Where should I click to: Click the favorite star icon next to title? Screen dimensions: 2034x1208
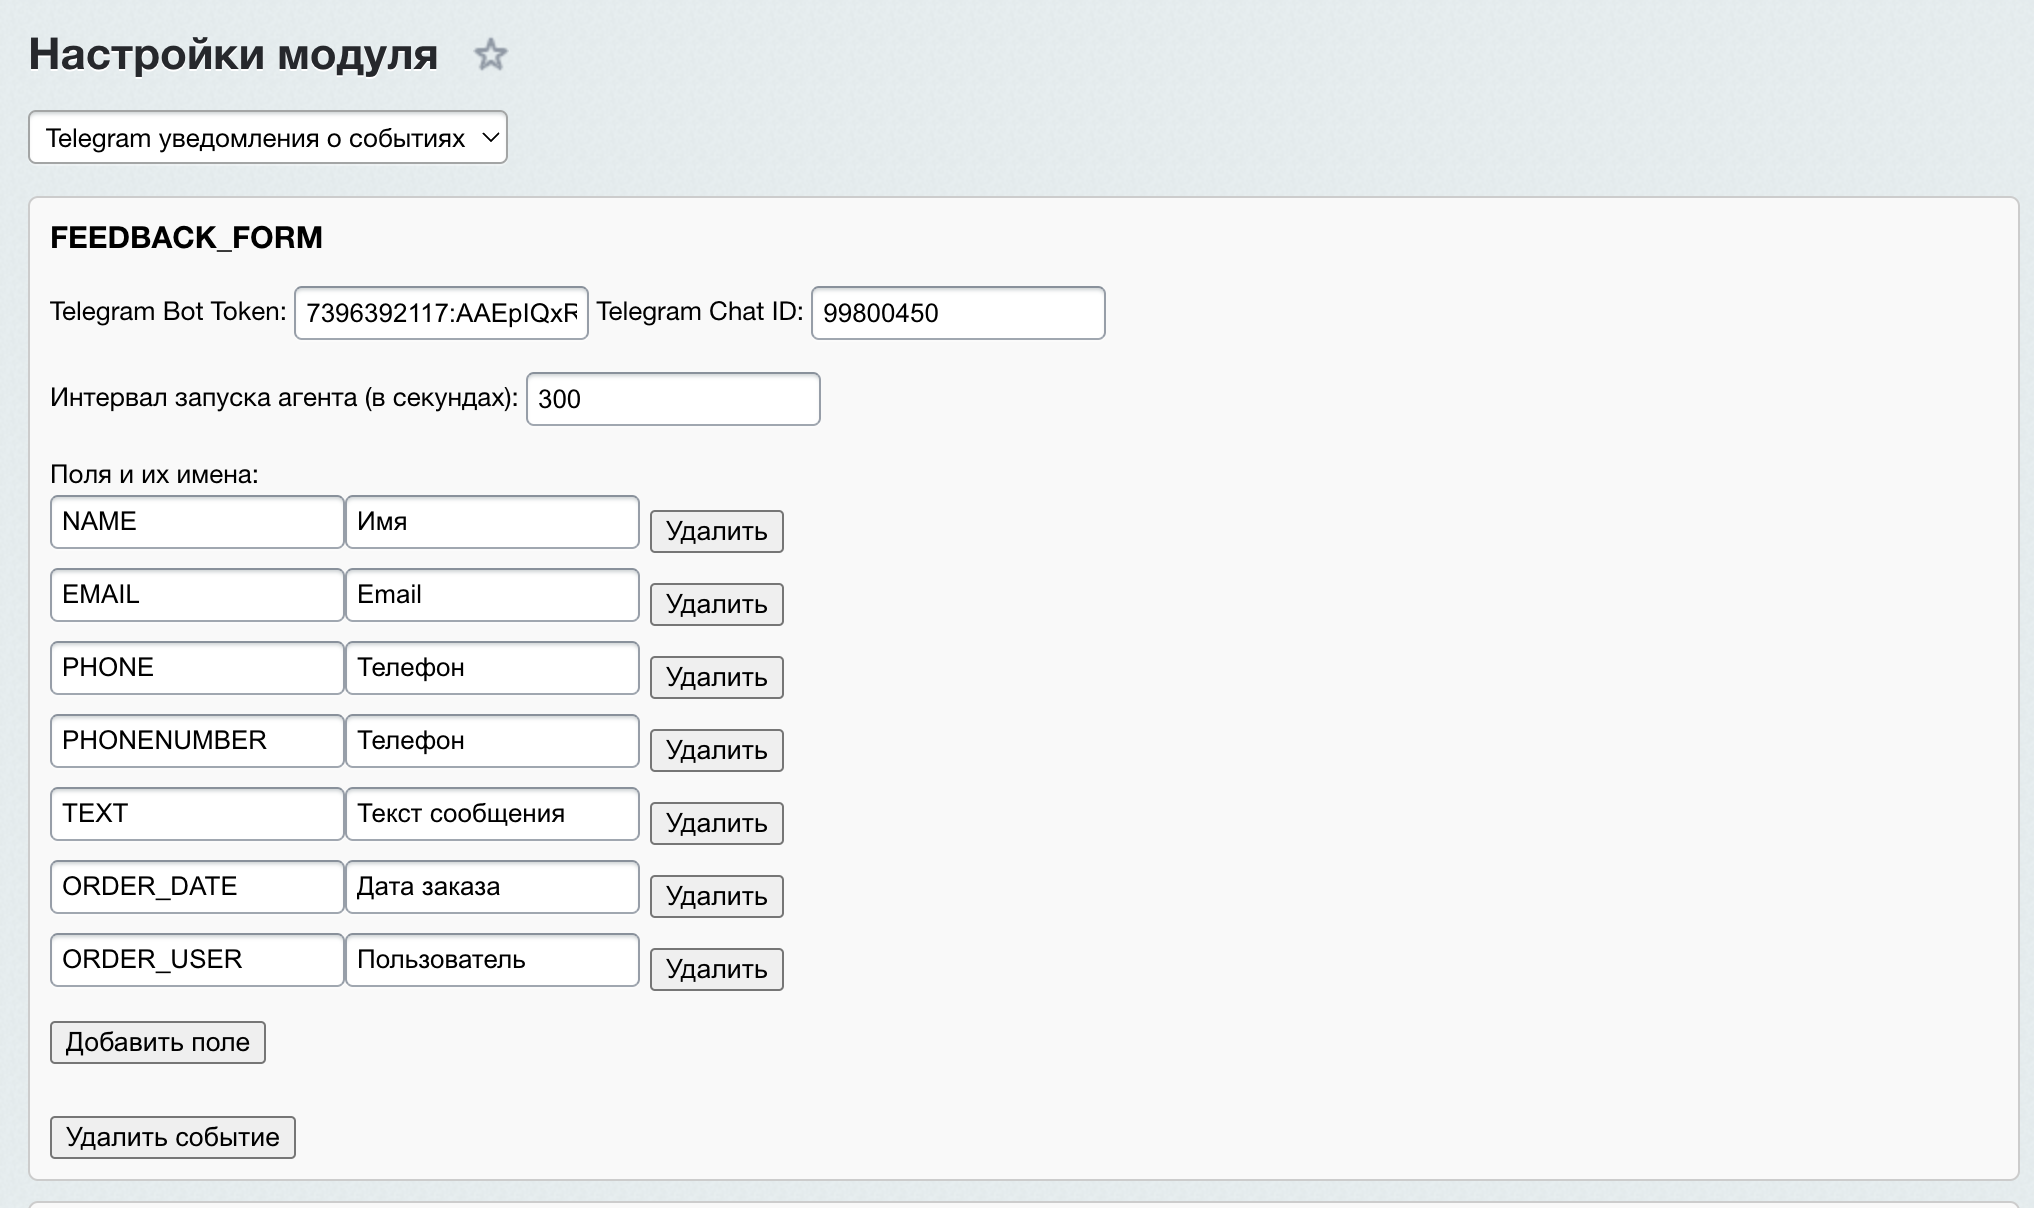490,54
